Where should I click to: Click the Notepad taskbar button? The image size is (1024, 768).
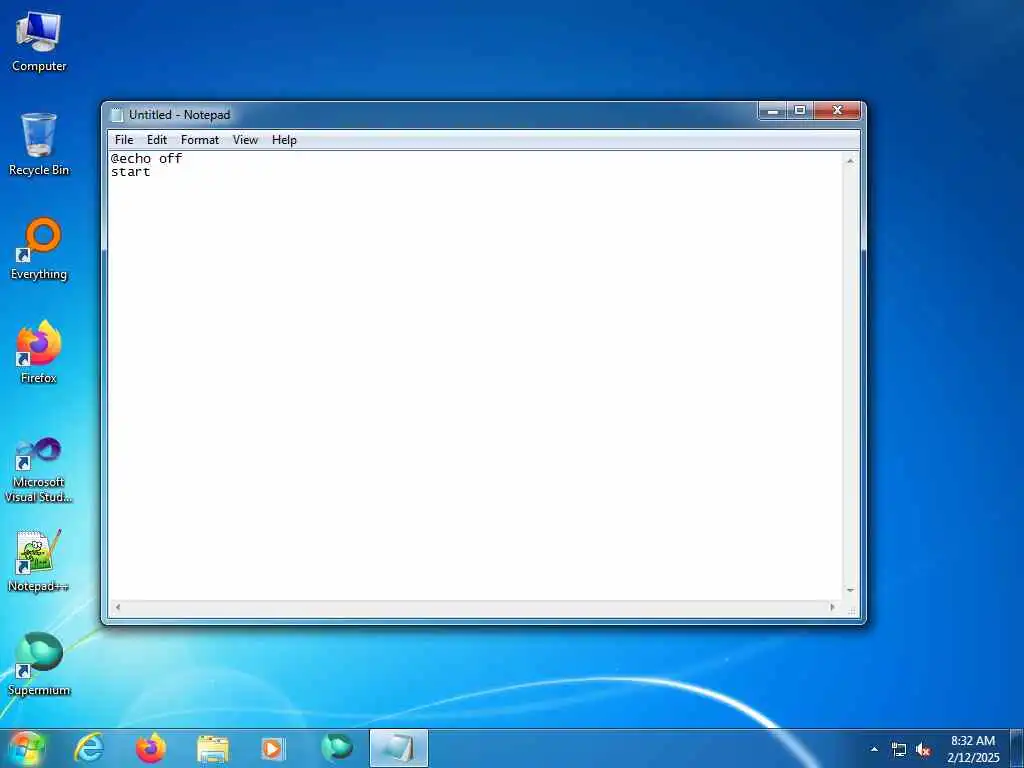point(398,748)
